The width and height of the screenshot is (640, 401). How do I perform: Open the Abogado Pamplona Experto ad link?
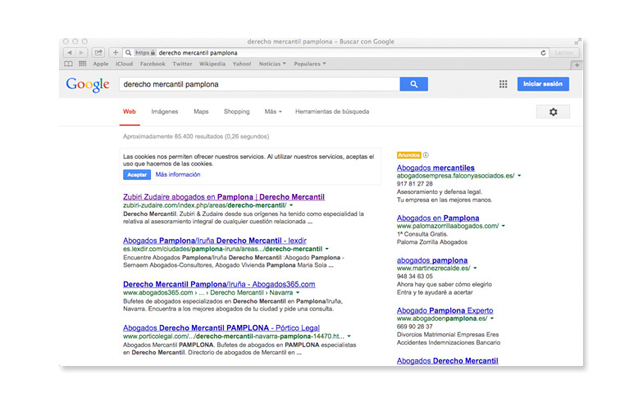tap(445, 310)
